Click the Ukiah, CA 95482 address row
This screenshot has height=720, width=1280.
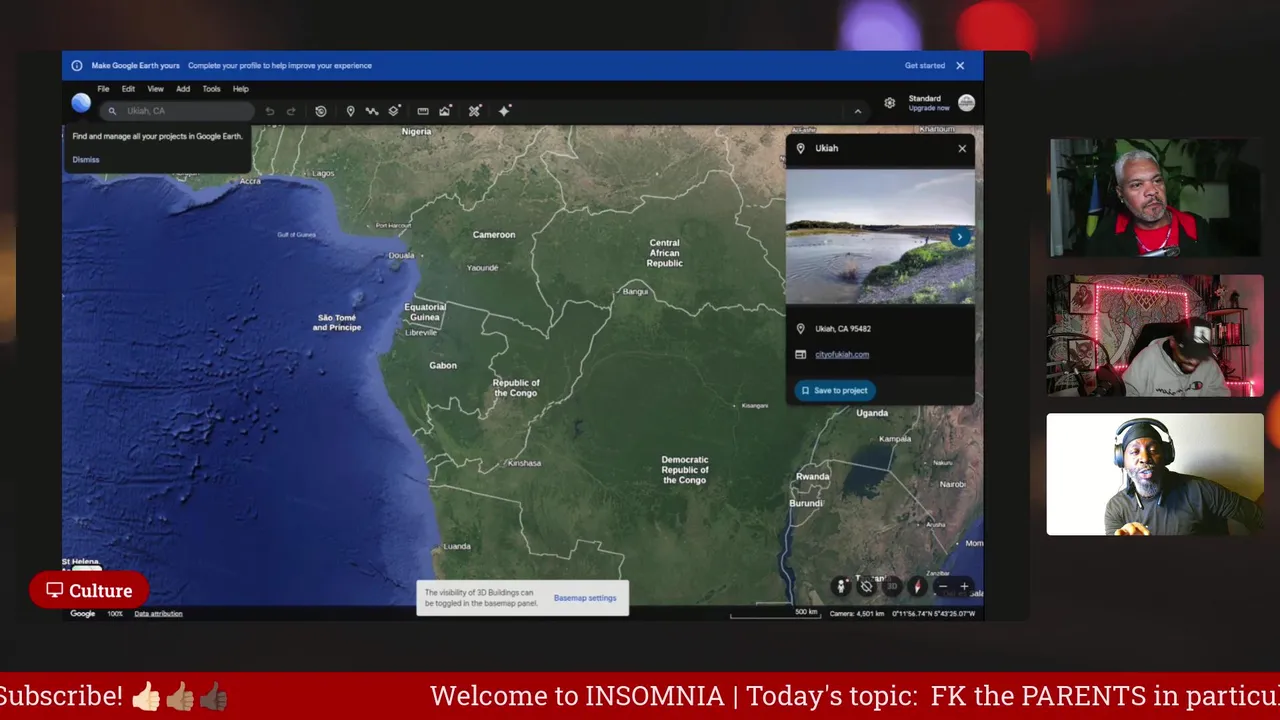point(880,329)
